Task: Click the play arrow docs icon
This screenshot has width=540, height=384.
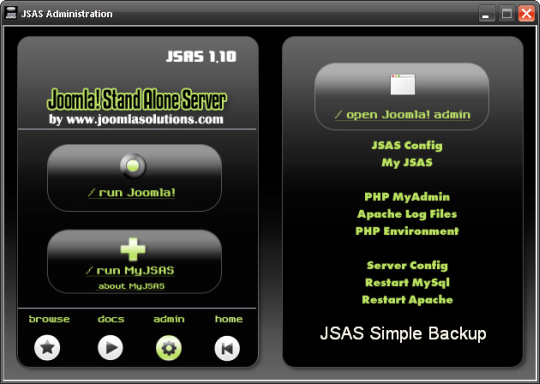Action: pyautogui.click(x=110, y=347)
